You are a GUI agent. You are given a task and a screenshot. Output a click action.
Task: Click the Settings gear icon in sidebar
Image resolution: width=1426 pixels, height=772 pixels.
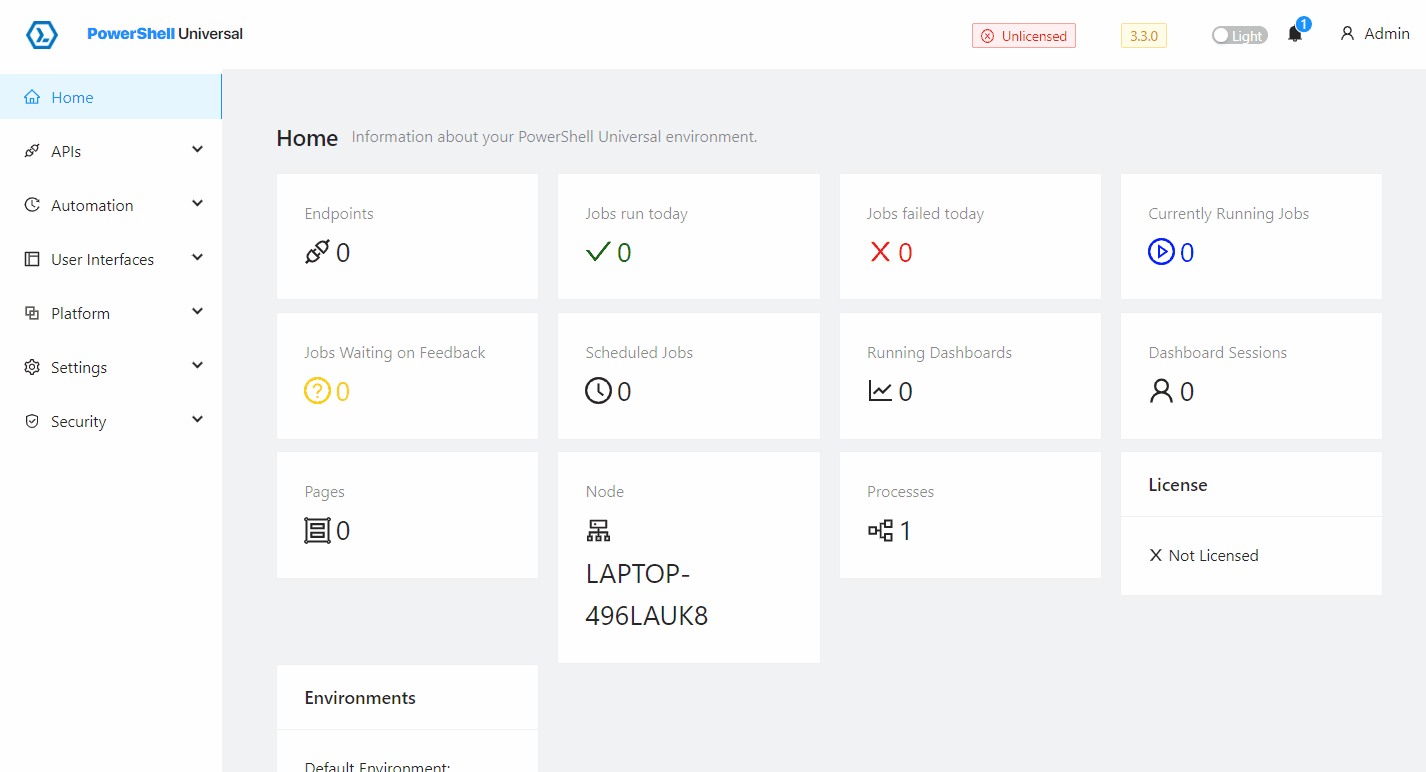(x=32, y=367)
